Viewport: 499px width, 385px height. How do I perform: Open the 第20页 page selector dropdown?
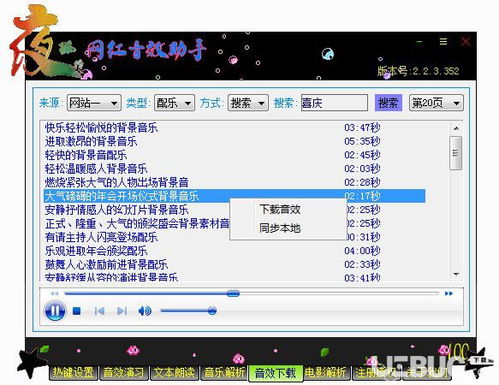436,103
